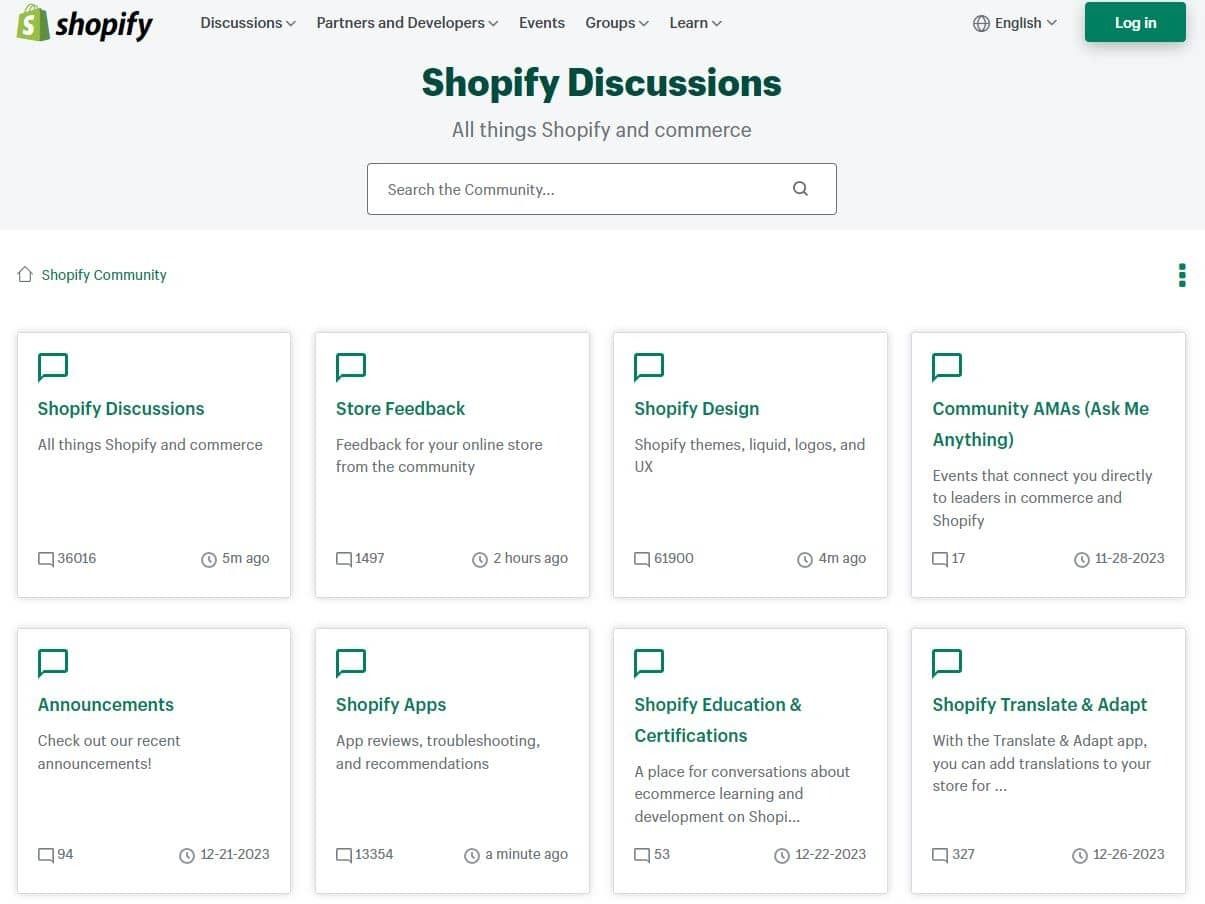Image resolution: width=1205 pixels, height=904 pixels.
Task: Click the post count icon beside 36016
Action: [x=46, y=559]
